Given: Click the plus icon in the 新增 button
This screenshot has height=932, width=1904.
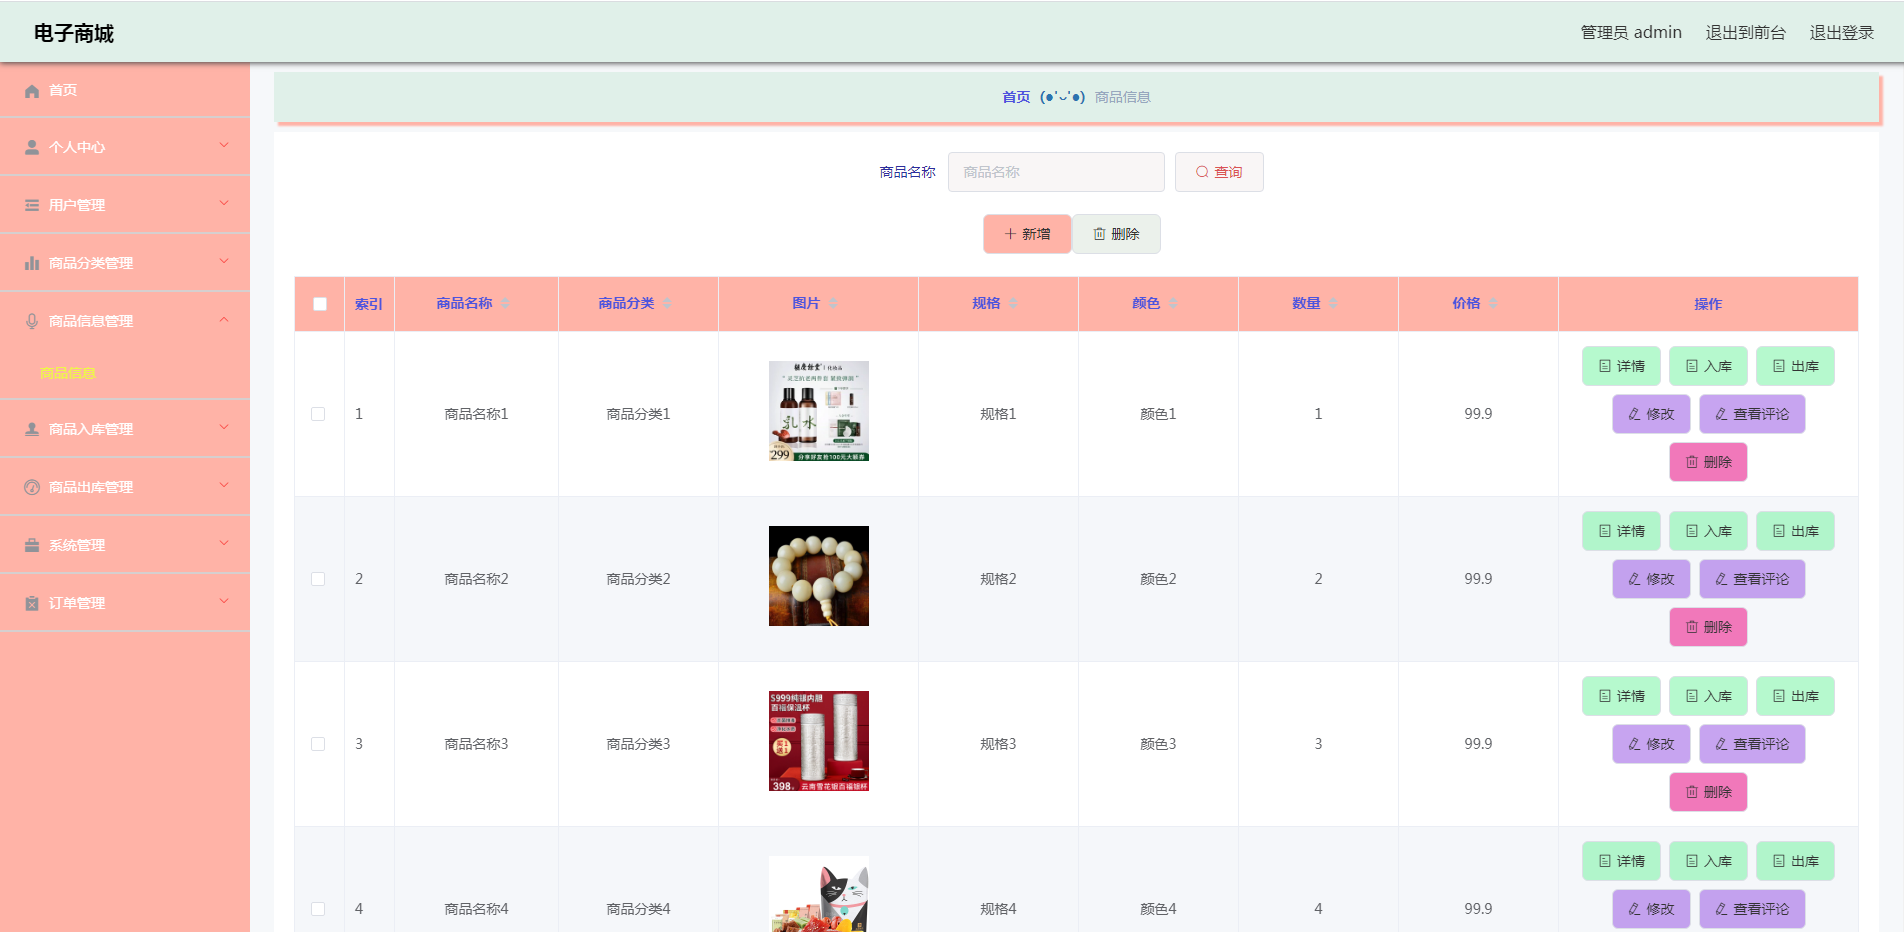Looking at the screenshot, I should (x=1010, y=234).
